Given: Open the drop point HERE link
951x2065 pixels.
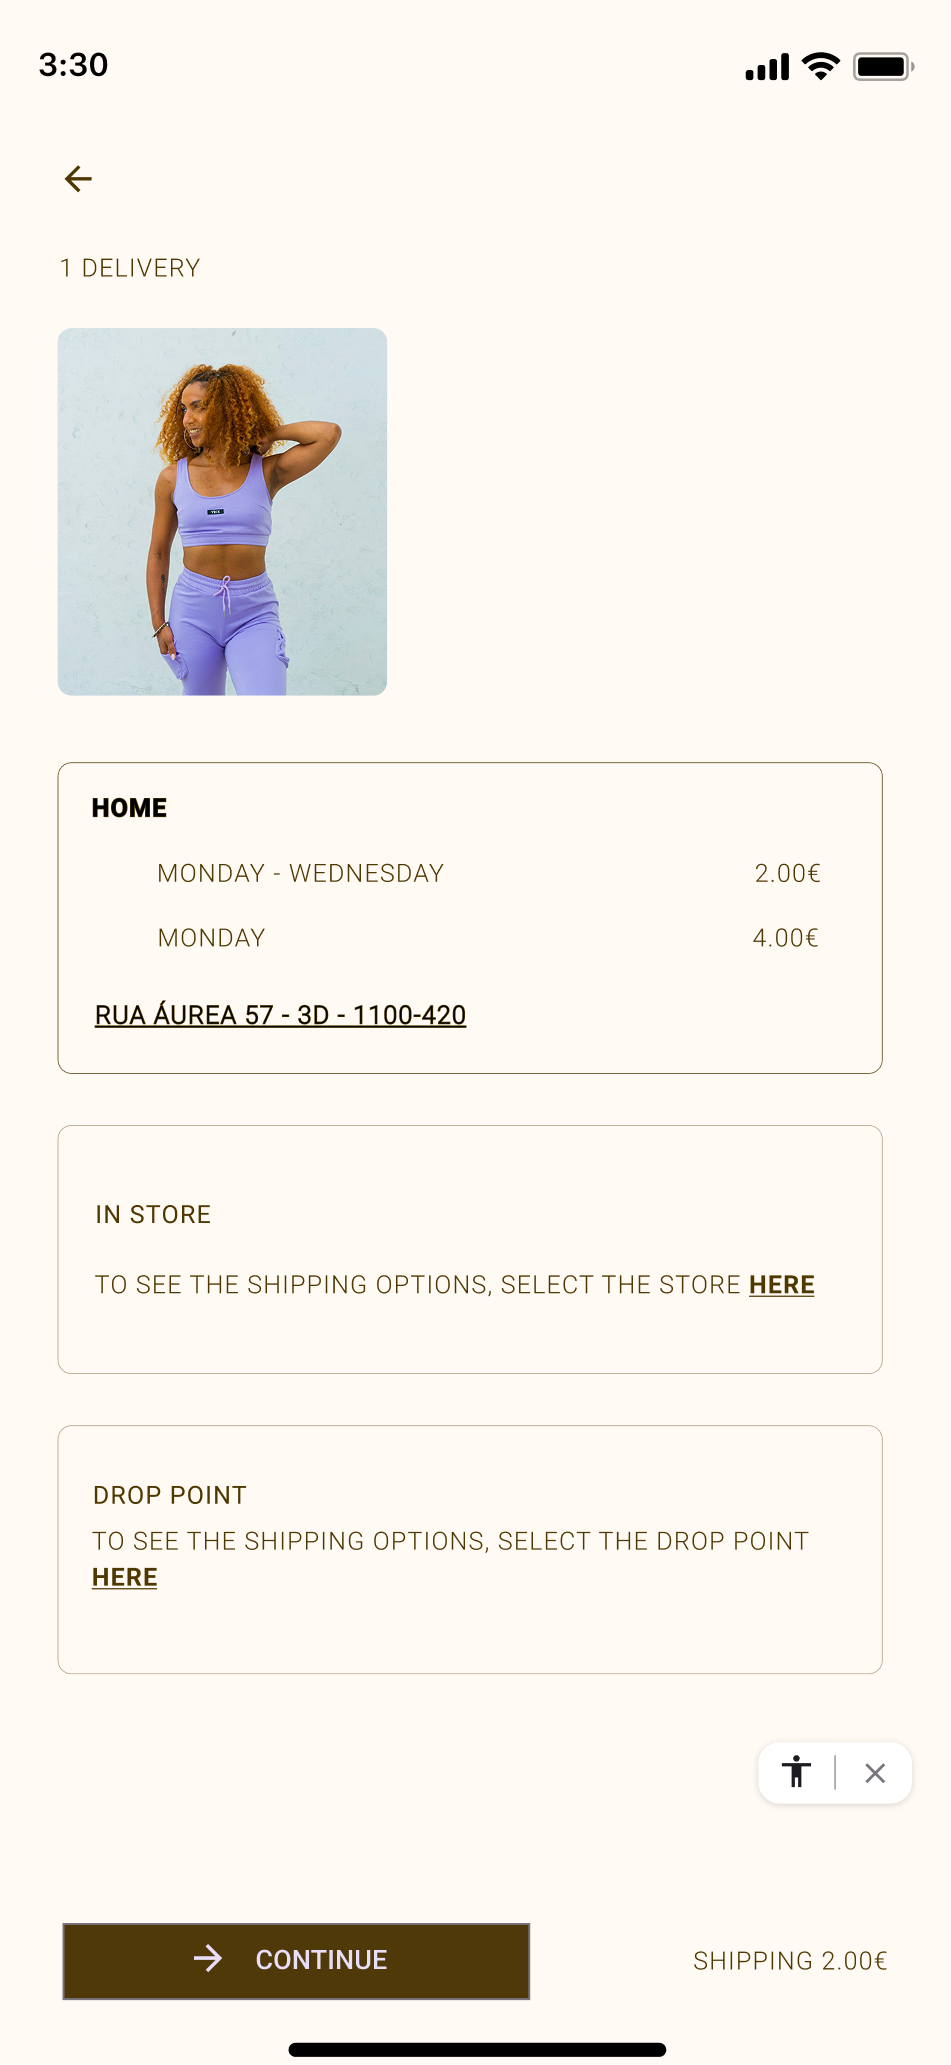Looking at the screenshot, I should click(125, 1577).
